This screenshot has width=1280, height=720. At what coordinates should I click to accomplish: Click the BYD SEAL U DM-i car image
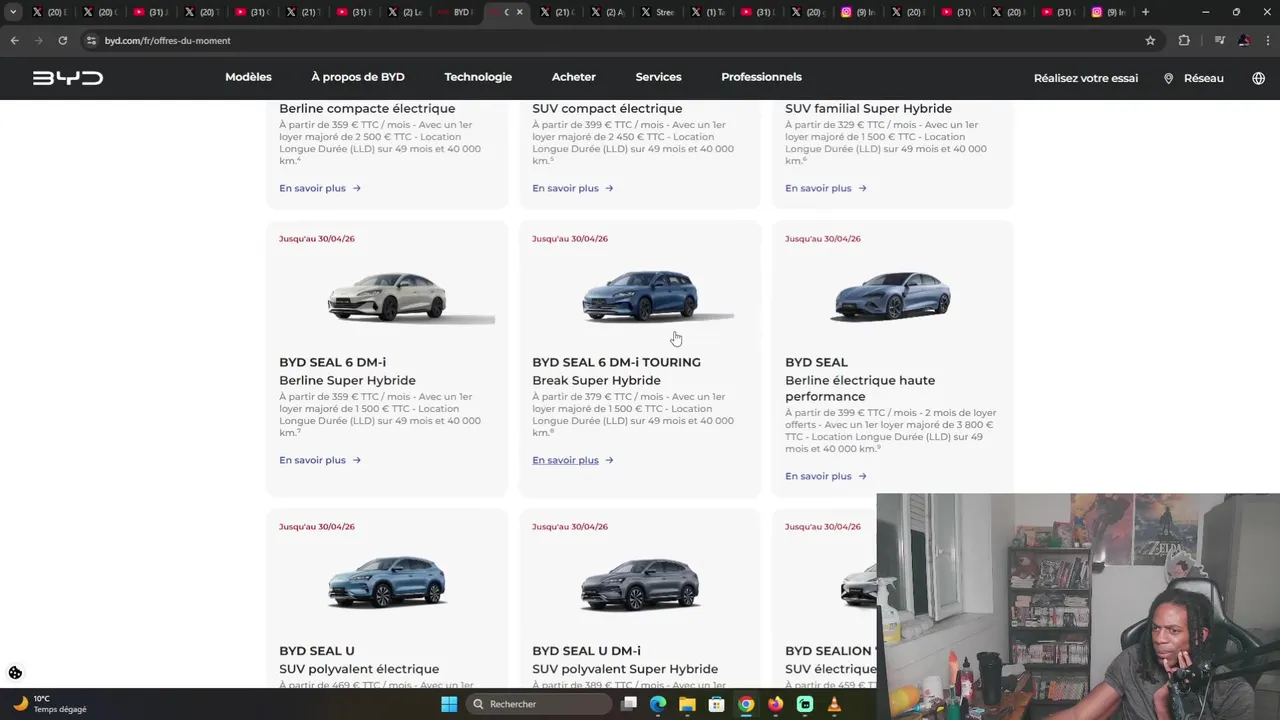click(640, 584)
